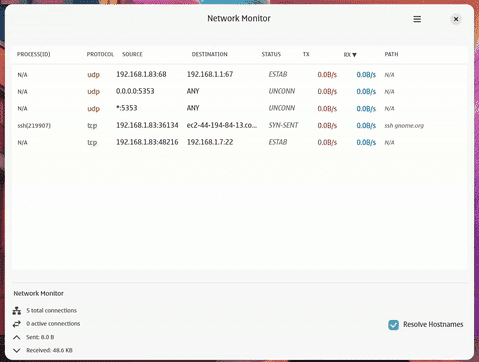The image size is (479, 362).
Task: Click the total connections network icon
Action: pyautogui.click(x=17, y=311)
